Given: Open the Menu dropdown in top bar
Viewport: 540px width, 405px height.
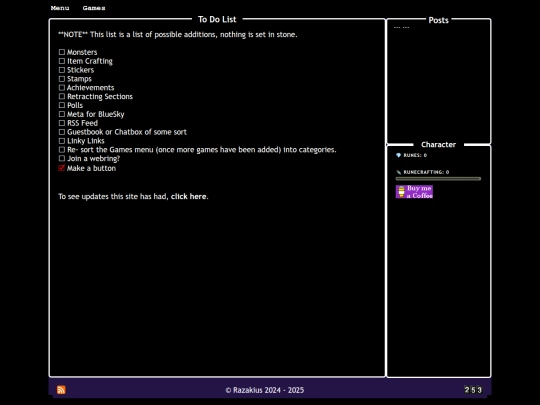Looking at the screenshot, I should click(x=60, y=8).
